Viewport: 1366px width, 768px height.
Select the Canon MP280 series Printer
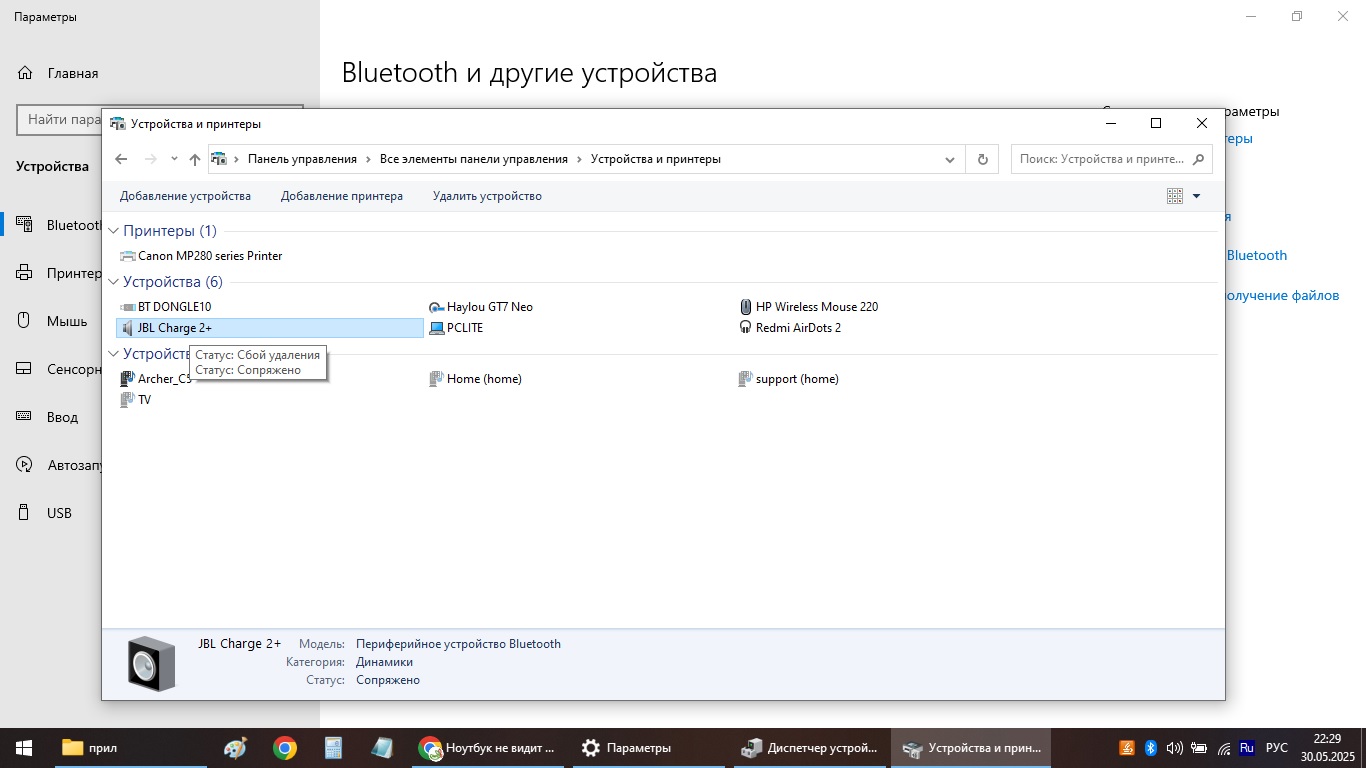pyautogui.click(x=200, y=256)
